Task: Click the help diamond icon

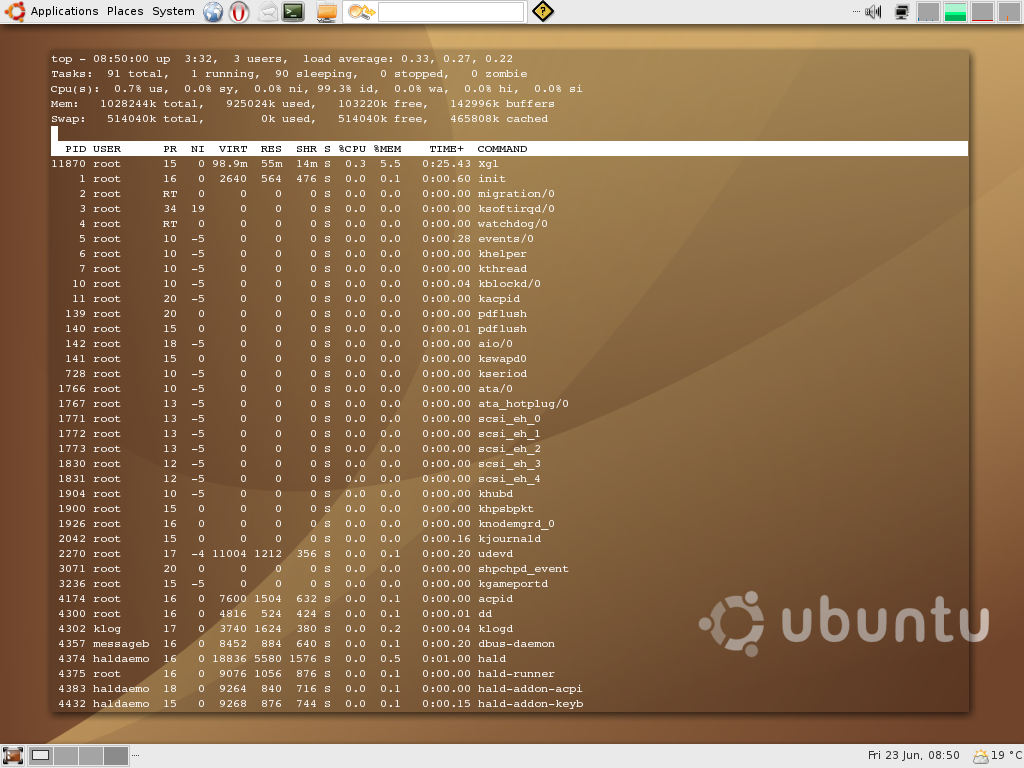Action: coord(545,11)
